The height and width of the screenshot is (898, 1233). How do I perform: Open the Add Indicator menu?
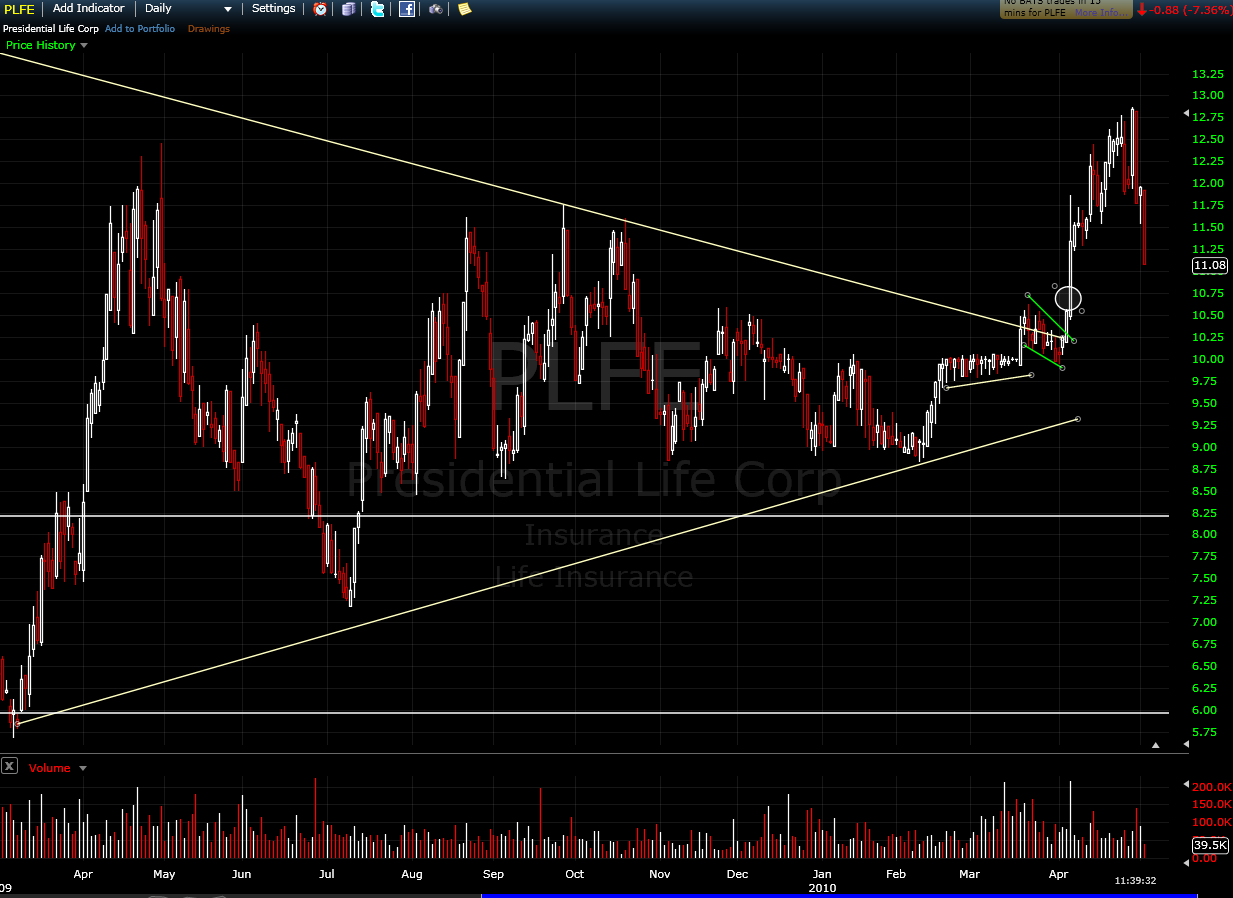click(89, 8)
